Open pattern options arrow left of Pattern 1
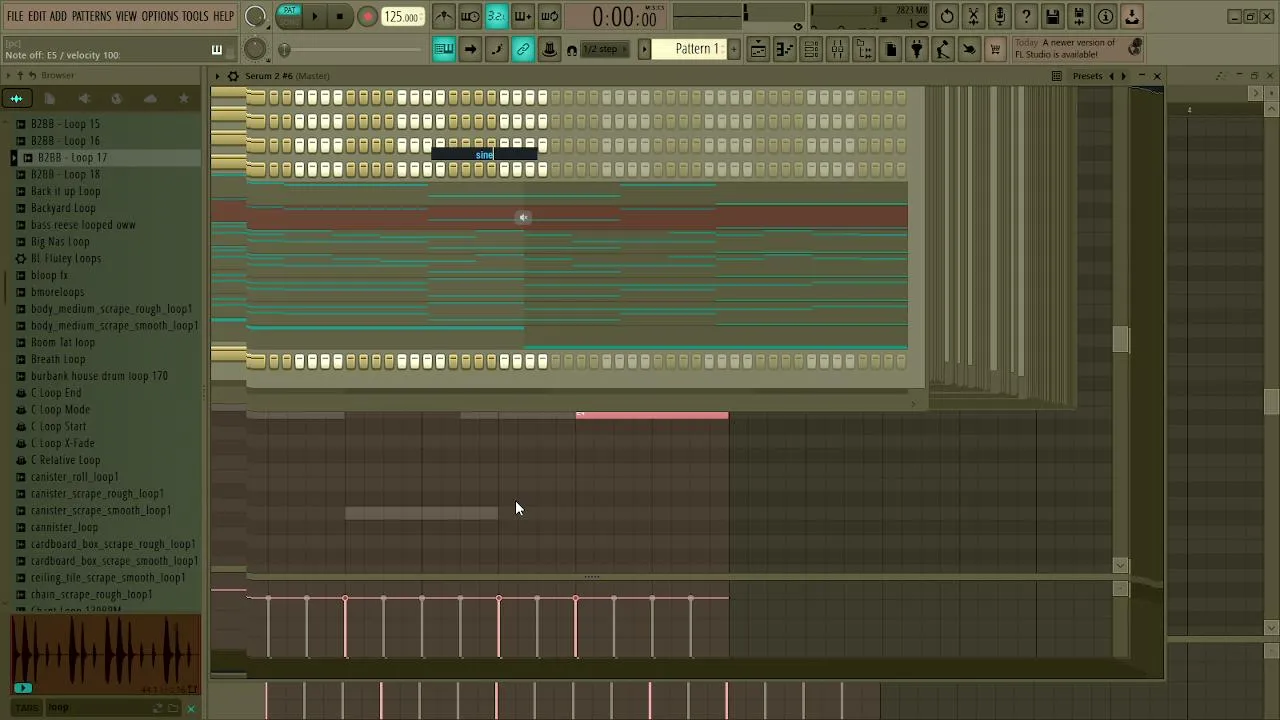This screenshot has height=720, width=1280. coord(644,49)
